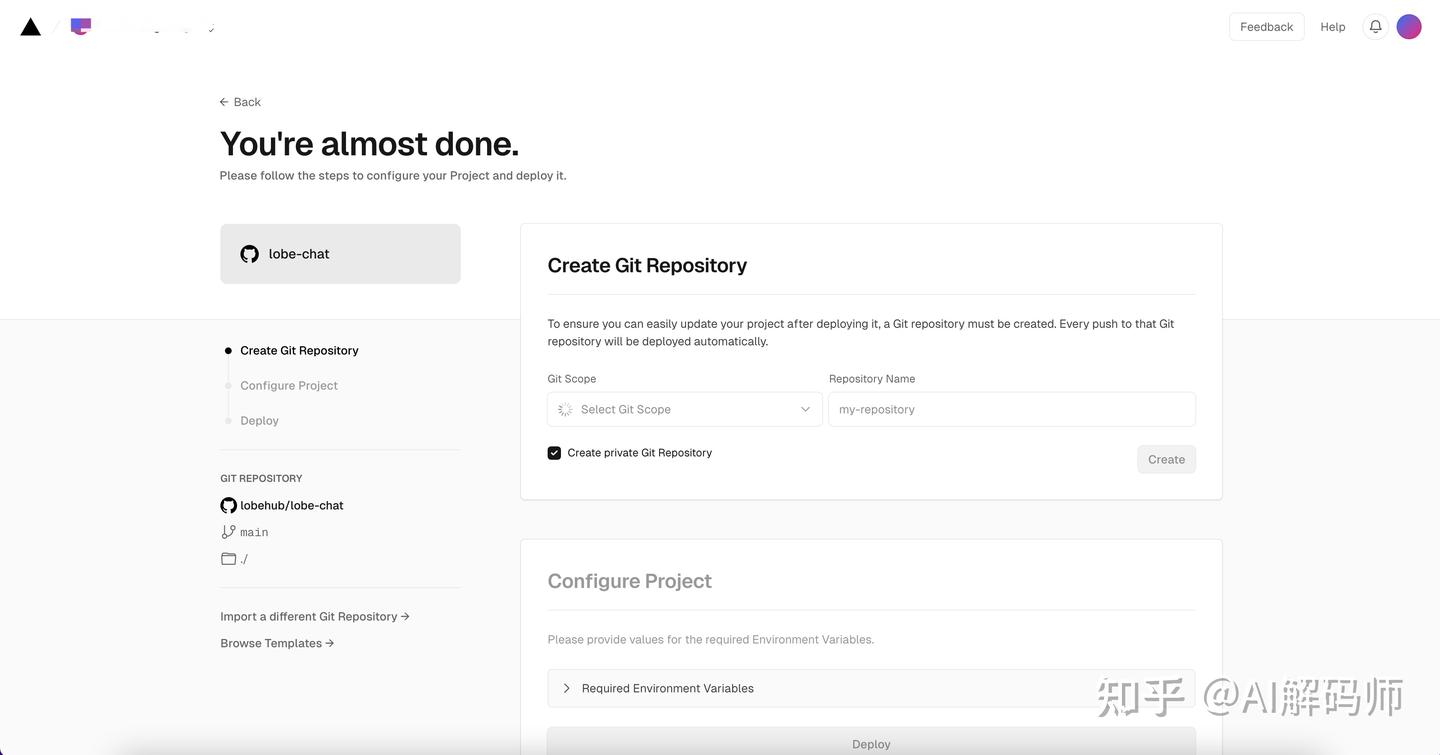Click the GitHub icon on lobe-chat card
This screenshot has width=1440, height=755.
coord(250,254)
